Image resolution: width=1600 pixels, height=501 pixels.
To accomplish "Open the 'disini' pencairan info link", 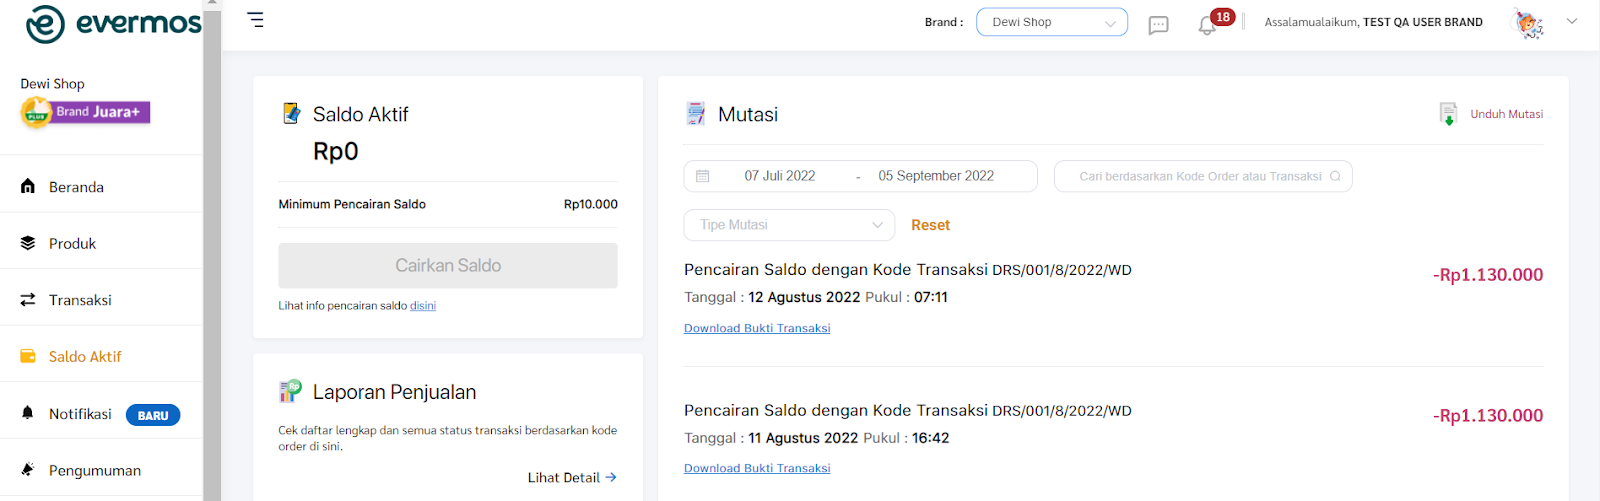I will (x=423, y=306).
